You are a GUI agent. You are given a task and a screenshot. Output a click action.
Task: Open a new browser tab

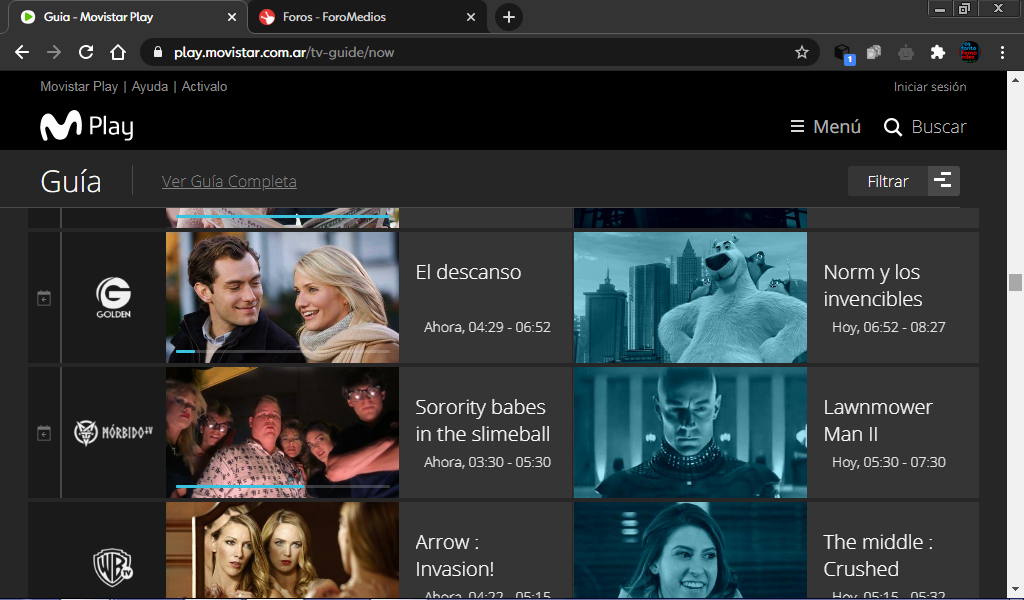click(509, 17)
